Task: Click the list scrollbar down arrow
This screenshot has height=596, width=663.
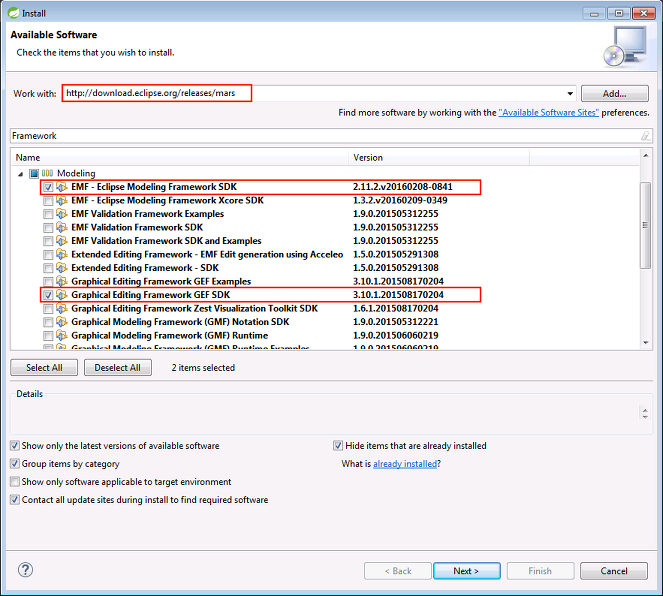Action: point(646,342)
